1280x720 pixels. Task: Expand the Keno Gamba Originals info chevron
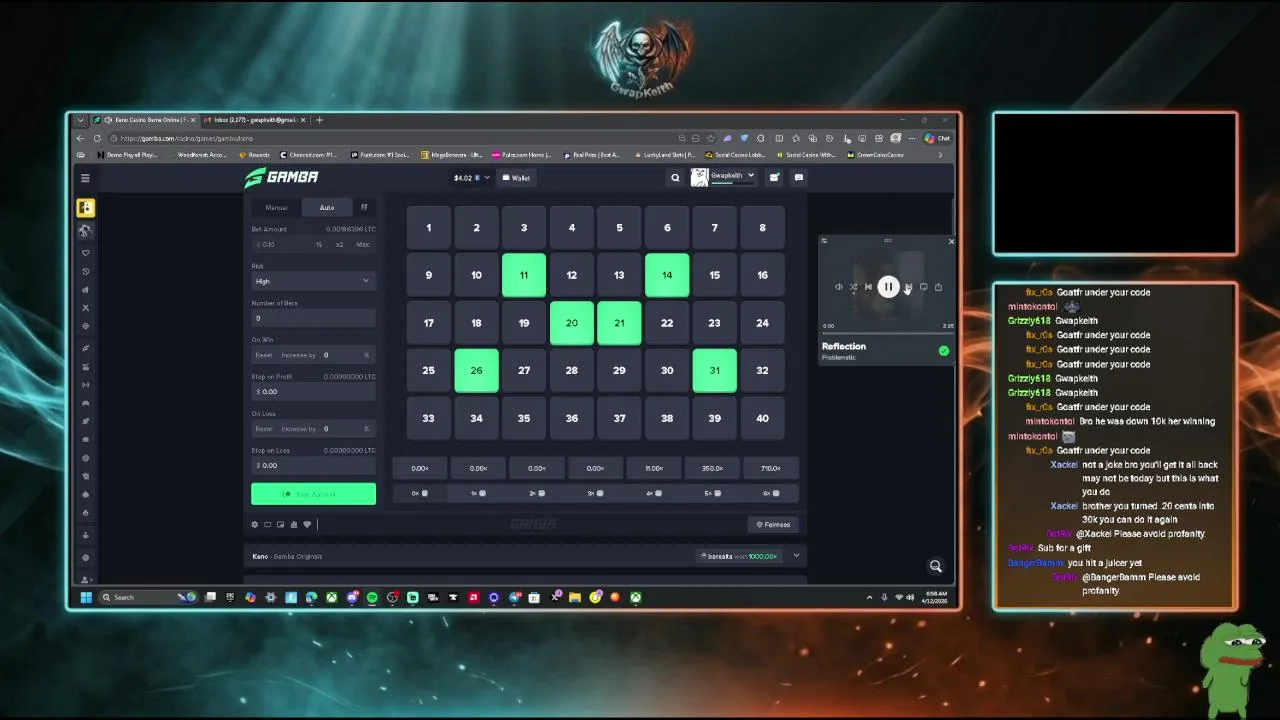pos(796,556)
